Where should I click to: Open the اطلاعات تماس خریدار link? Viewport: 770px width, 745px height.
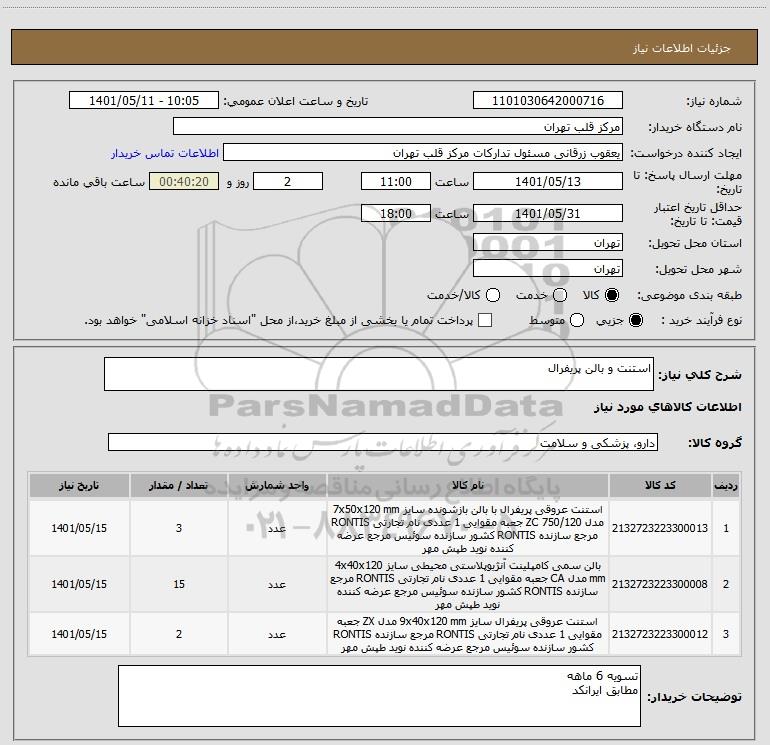165,153
